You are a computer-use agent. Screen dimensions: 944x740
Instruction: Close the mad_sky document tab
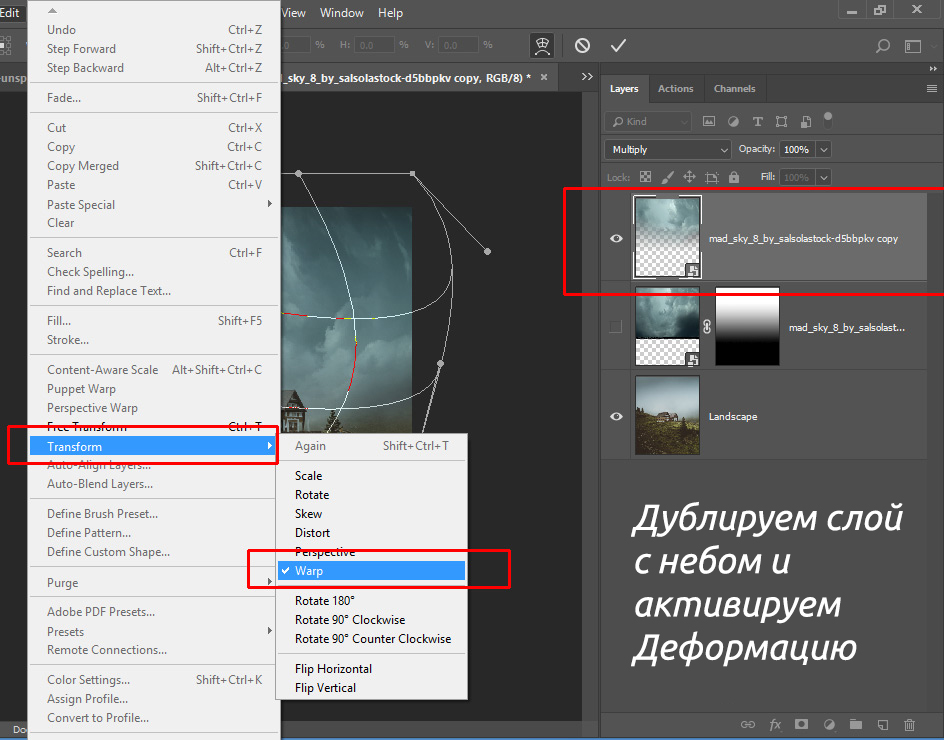544,77
